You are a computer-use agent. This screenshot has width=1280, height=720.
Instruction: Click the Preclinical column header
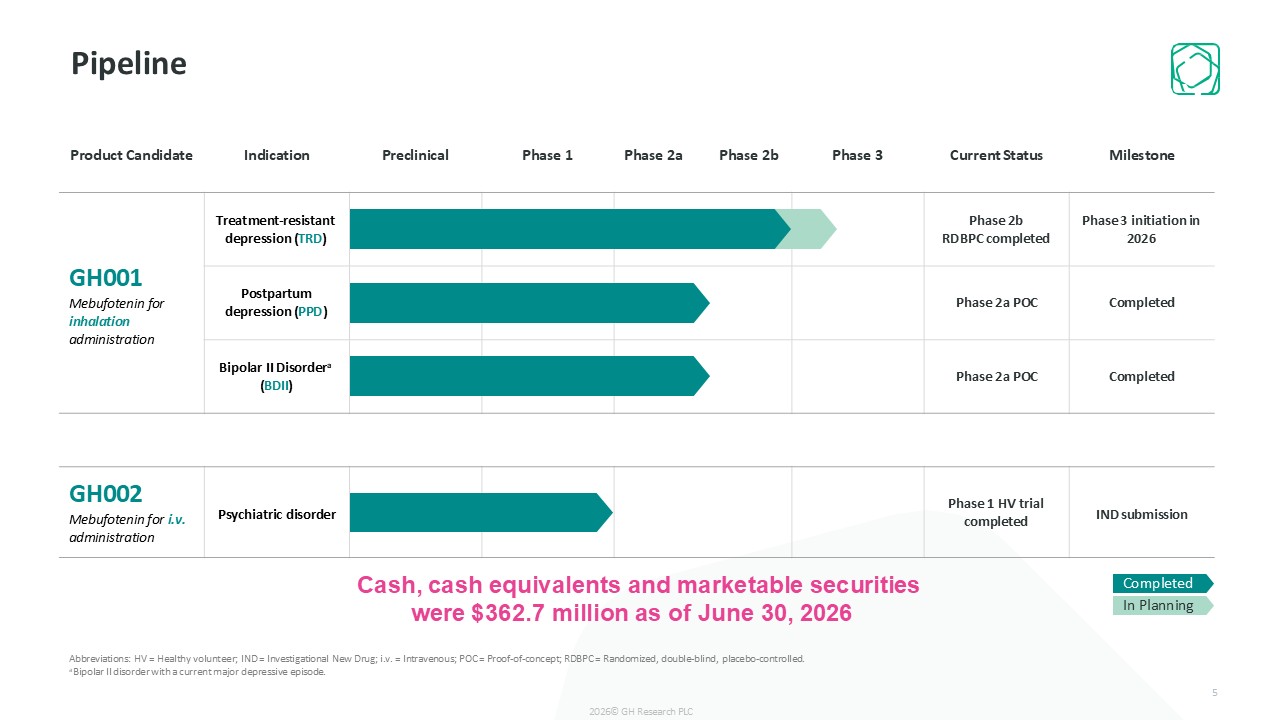tap(415, 155)
